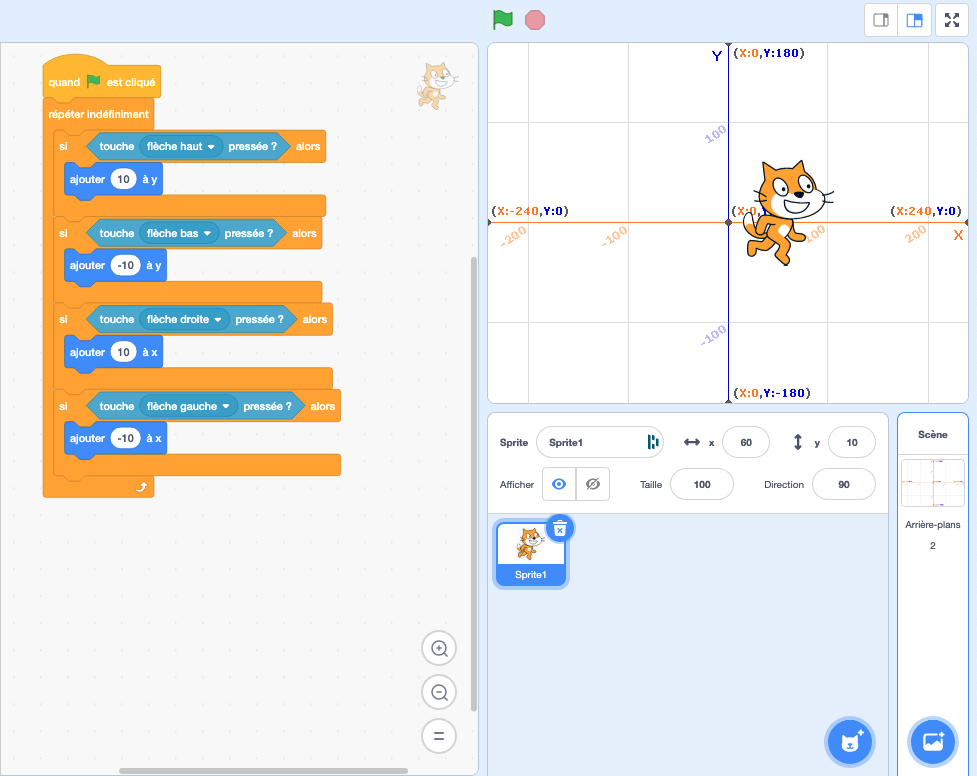Viewport: 977px width, 776px height.
Task: Edit value -10 in 'ajouter à y' block
Action: pos(126,266)
